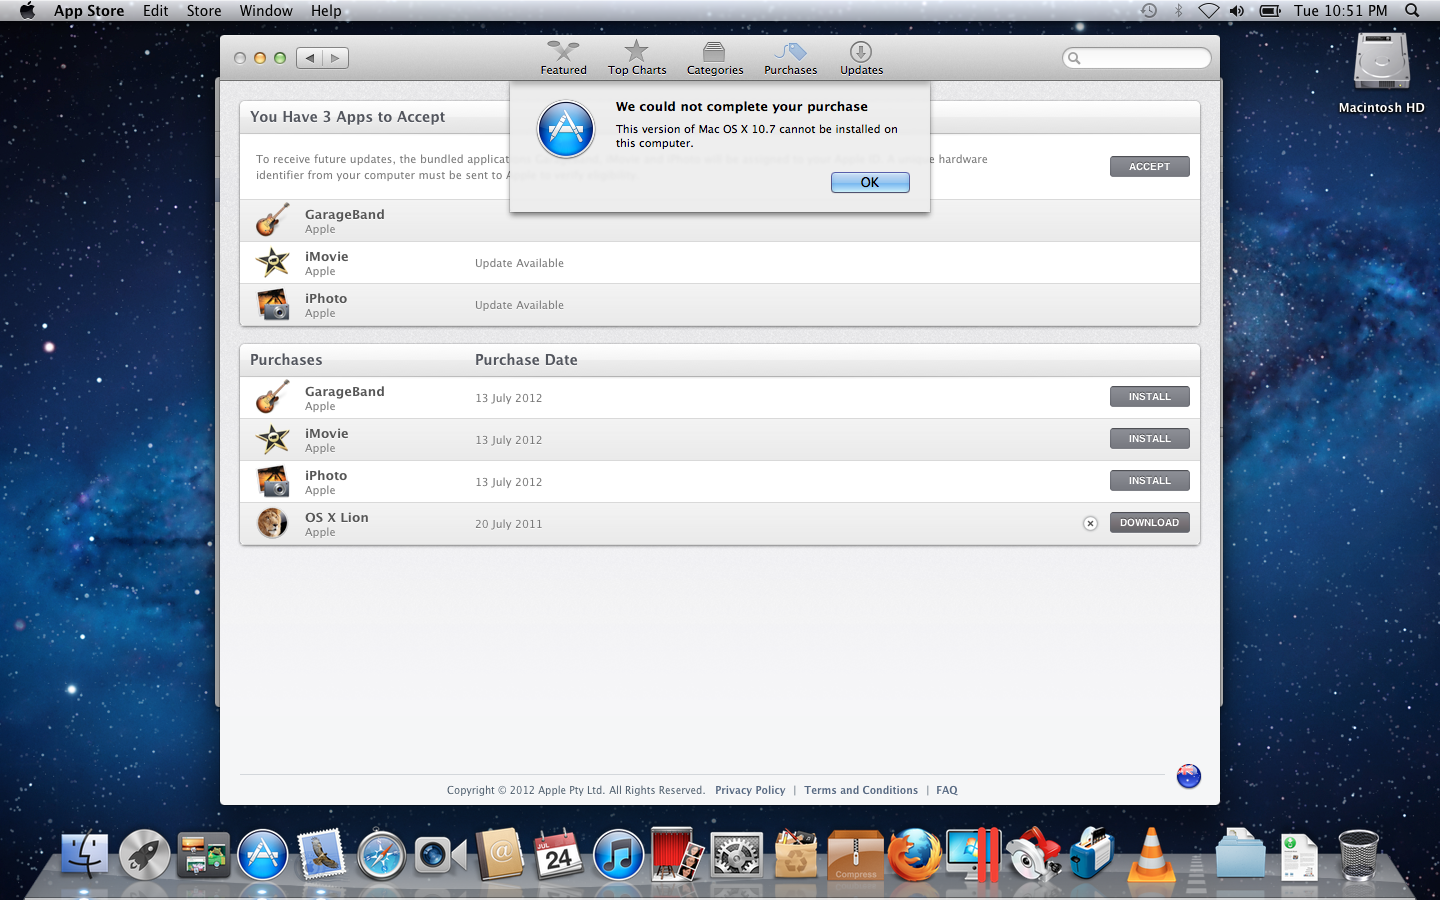Go forward with the right arrow button
The image size is (1440, 900).
pos(336,58)
